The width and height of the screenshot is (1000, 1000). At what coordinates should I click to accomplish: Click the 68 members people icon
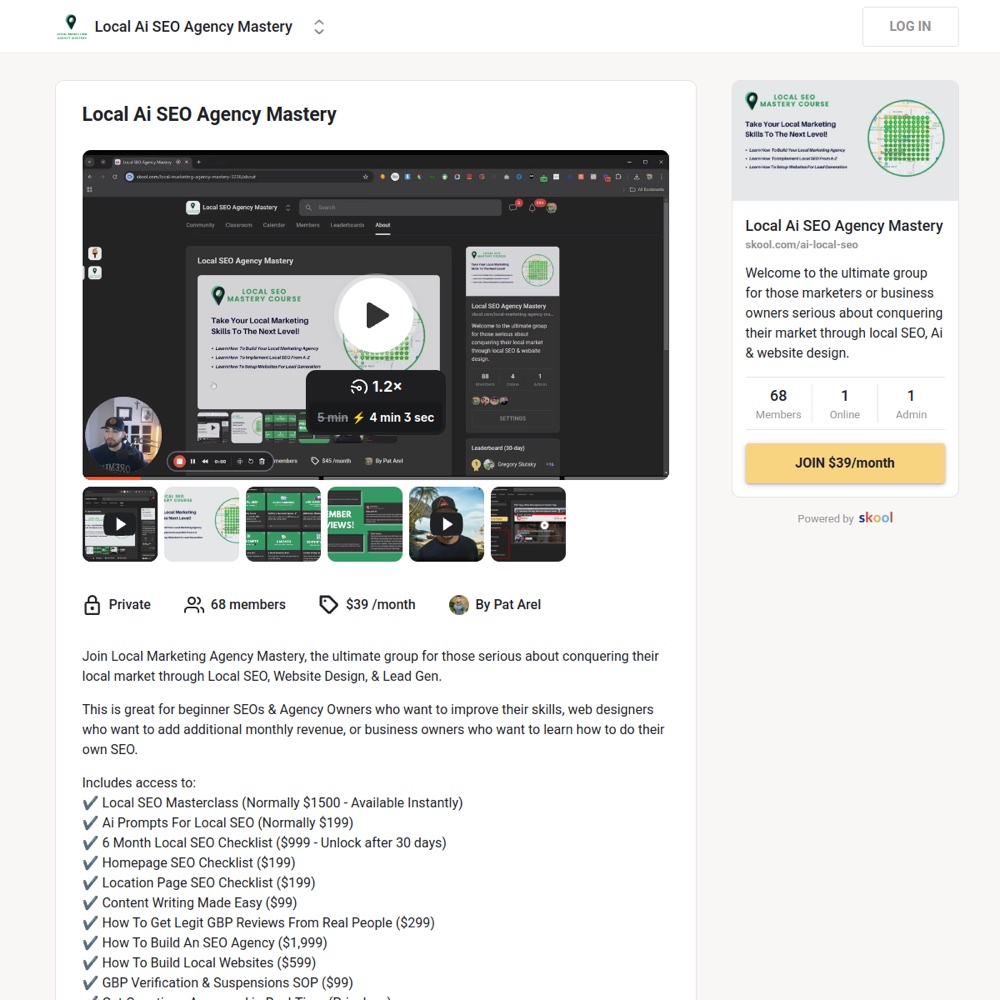193,605
